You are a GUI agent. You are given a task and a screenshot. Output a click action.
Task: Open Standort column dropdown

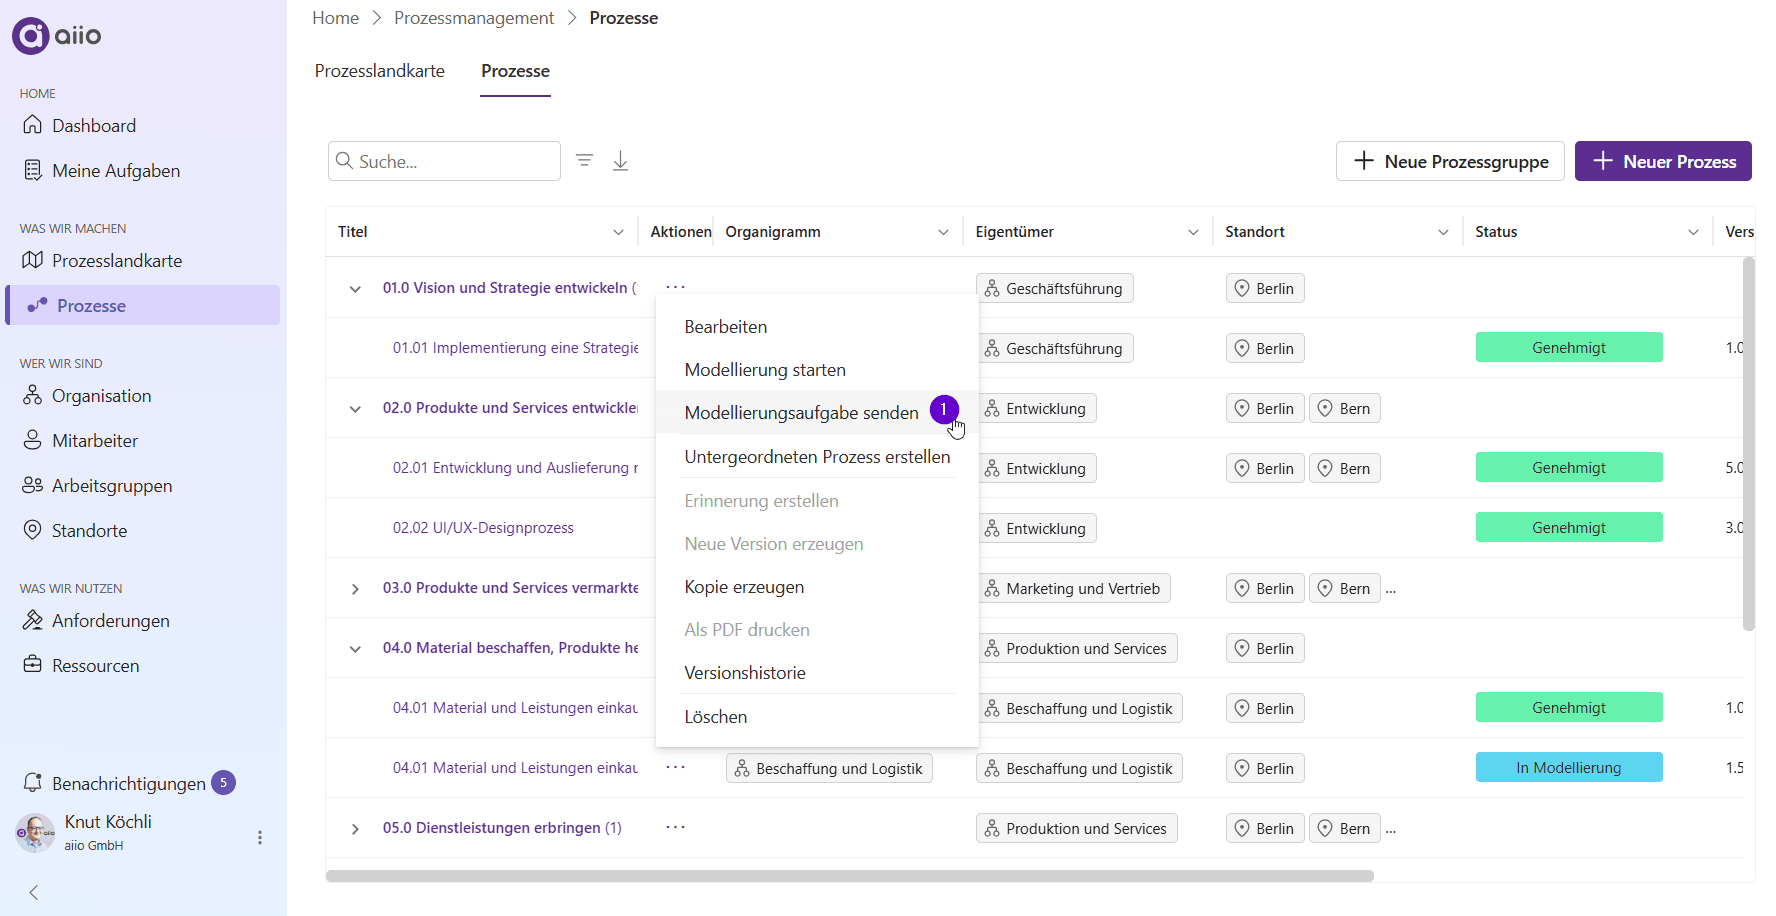(1443, 232)
